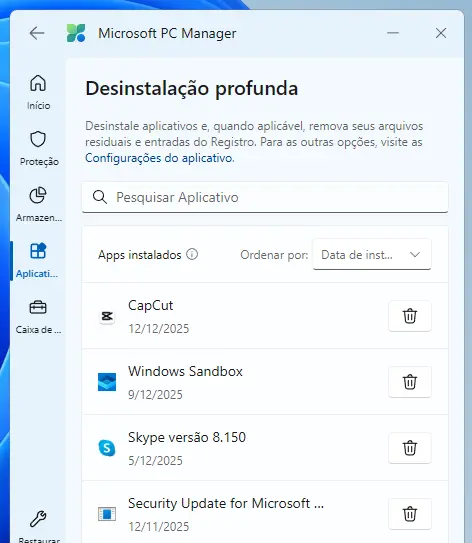Click the Windows Sandbox app icon
The width and height of the screenshot is (472, 543).
tap(107, 382)
